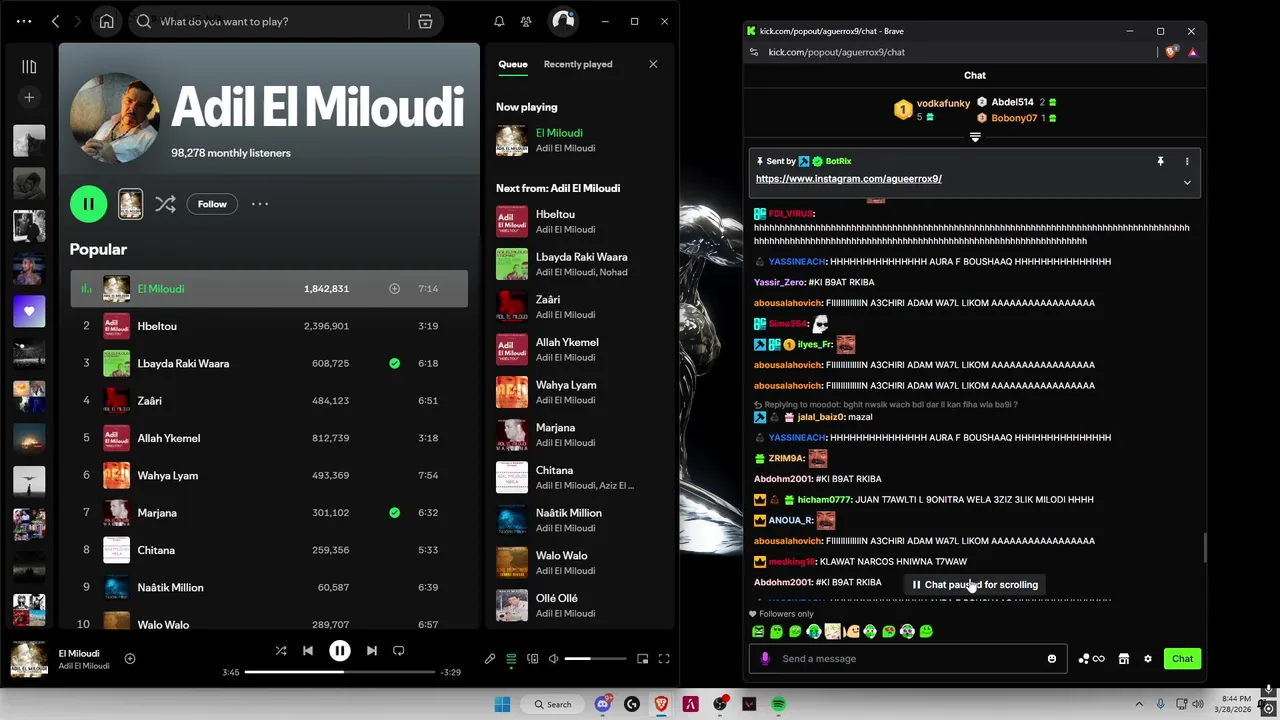Open Connect to a device icon
Viewport: 1280px width, 720px height.
tap(532, 659)
